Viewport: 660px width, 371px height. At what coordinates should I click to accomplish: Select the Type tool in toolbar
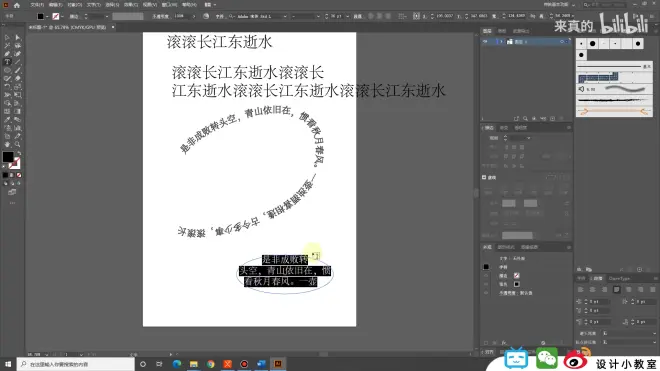tap(7, 62)
